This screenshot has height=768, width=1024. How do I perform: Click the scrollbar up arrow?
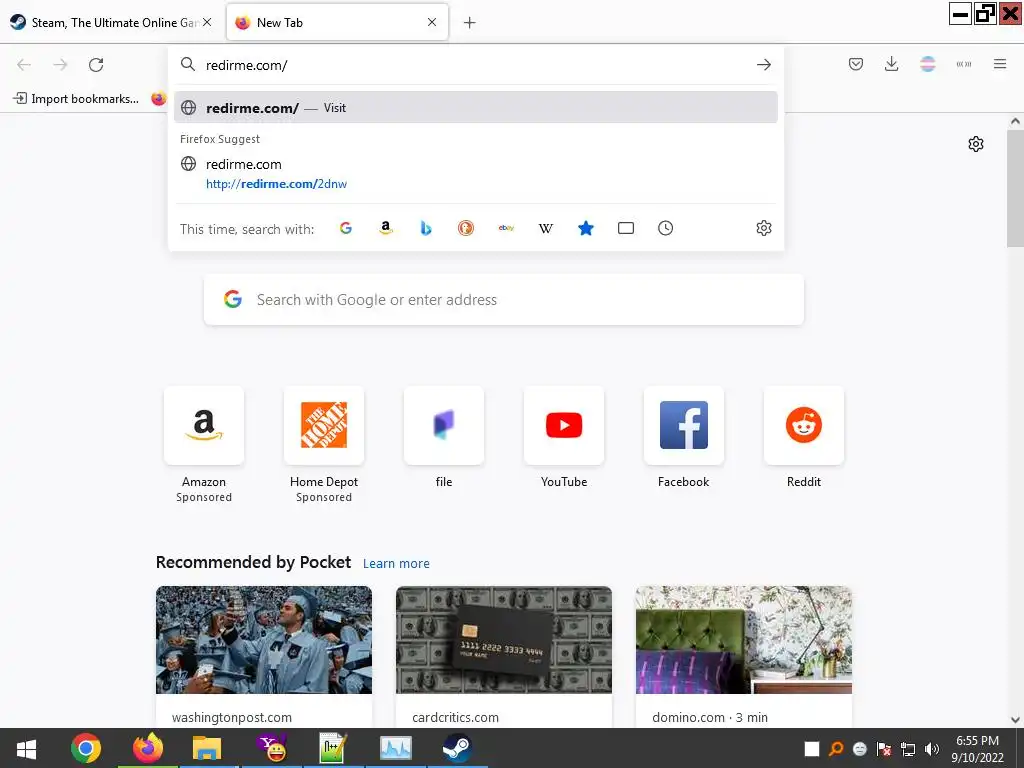pyautogui.click(x=1016, y=121)
